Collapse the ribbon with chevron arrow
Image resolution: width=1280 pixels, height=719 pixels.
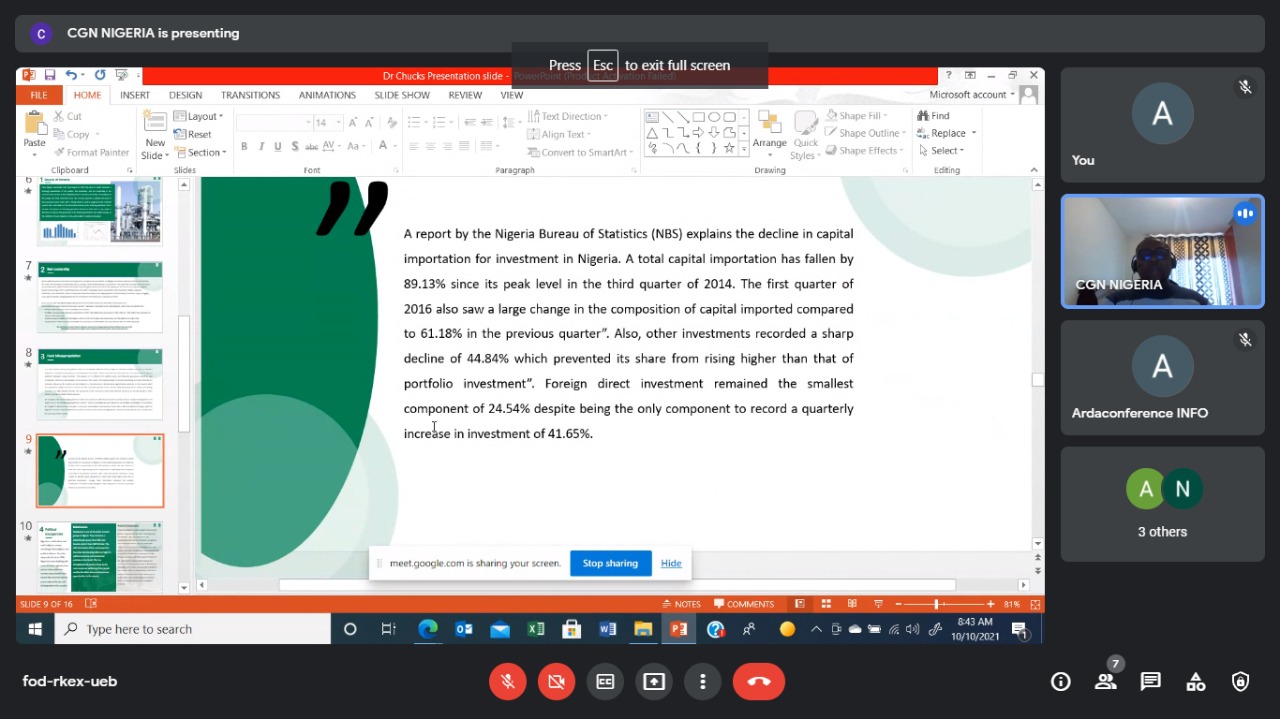(x=1034, y=170)
